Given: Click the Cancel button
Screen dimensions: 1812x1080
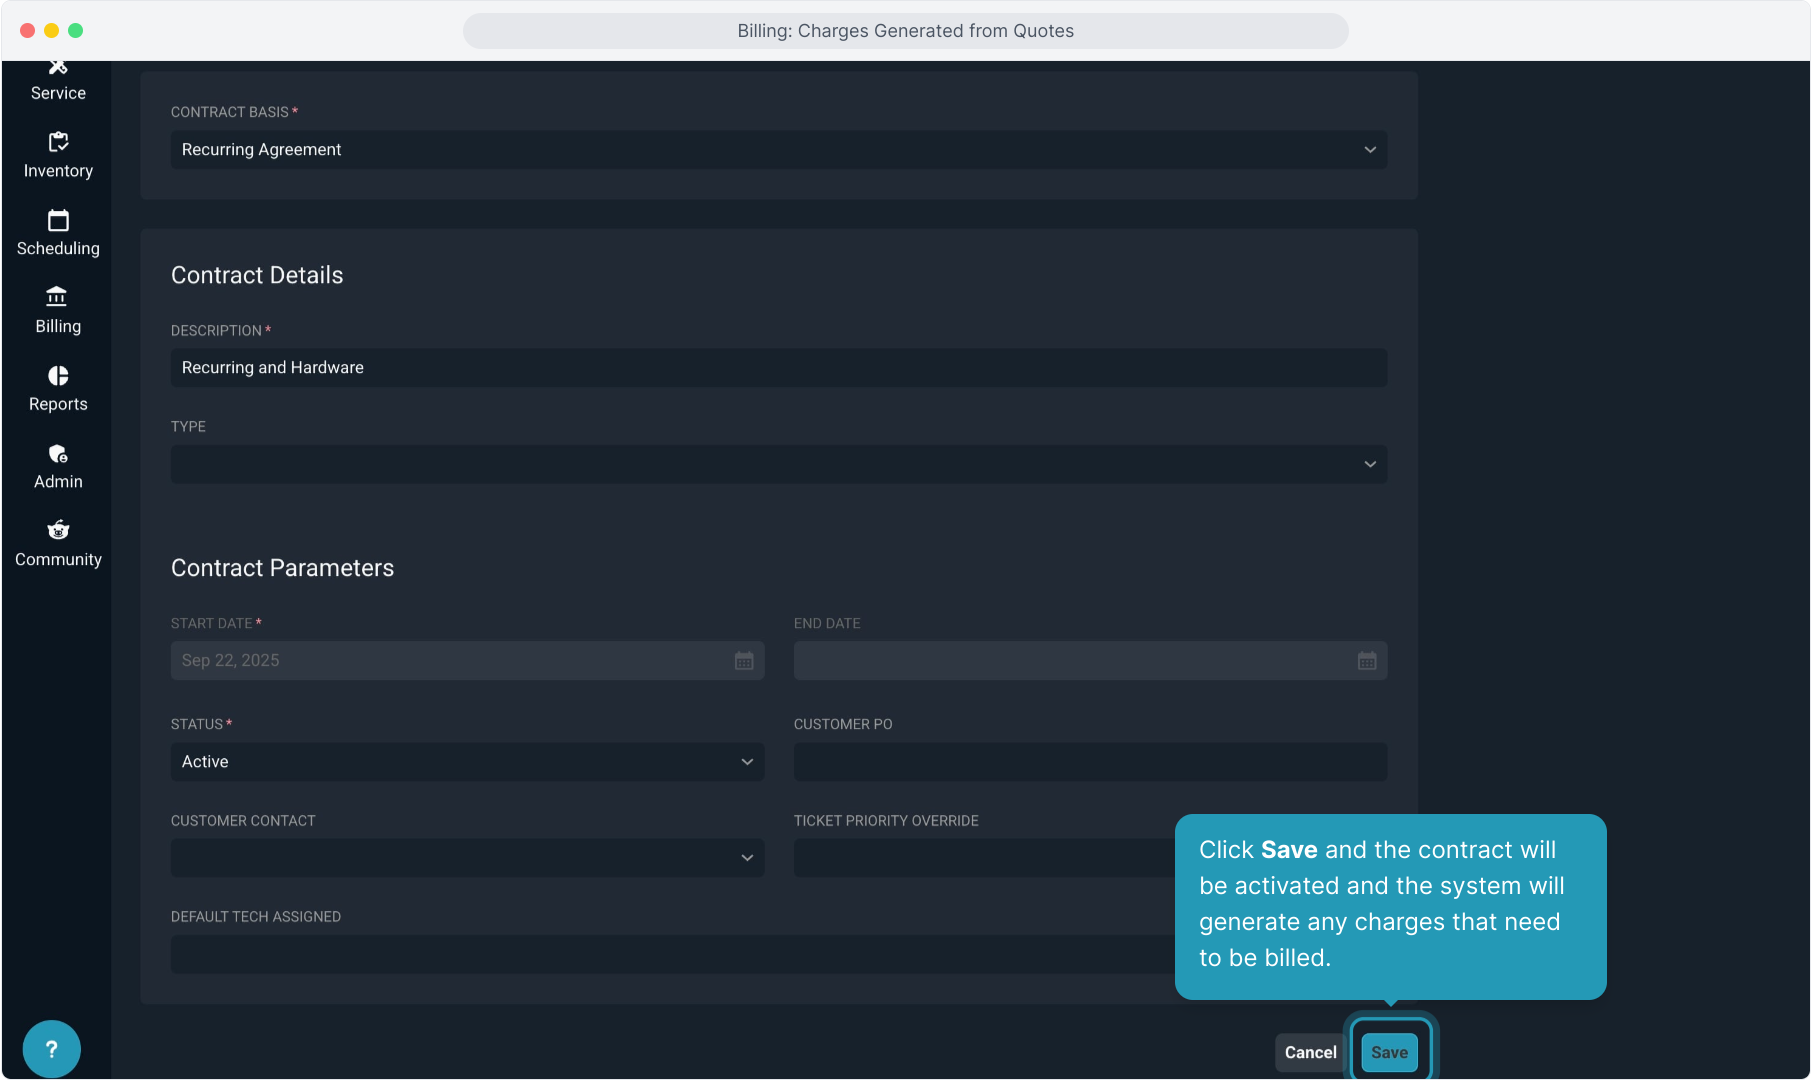Looking at the screenshot, I should pyautogui.click(x=1310, y=1052).
